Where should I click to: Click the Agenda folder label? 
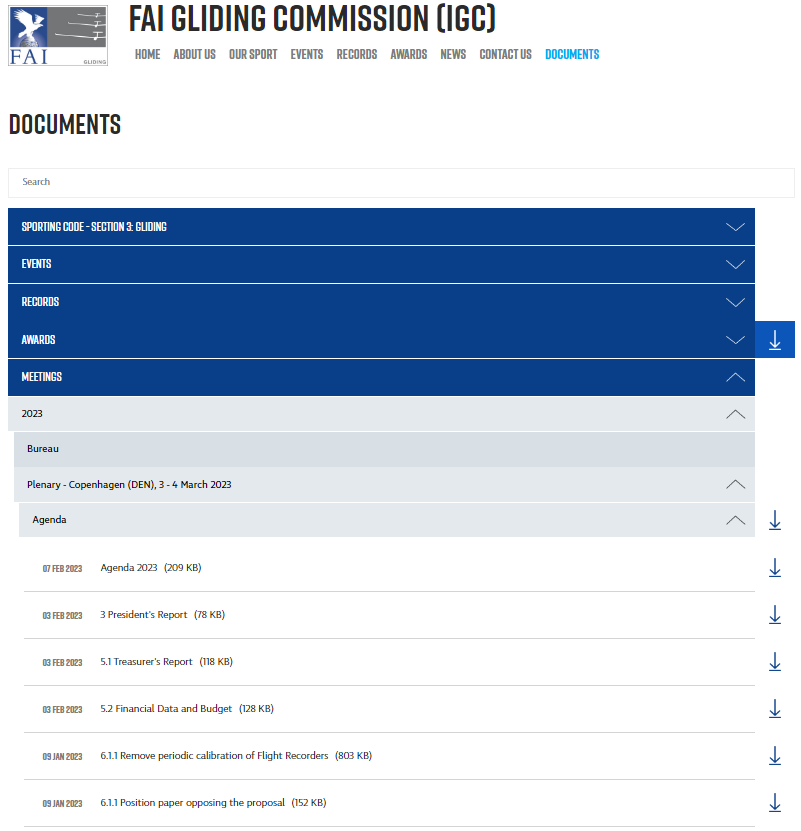pyautogui.click(x=49, y=520)
